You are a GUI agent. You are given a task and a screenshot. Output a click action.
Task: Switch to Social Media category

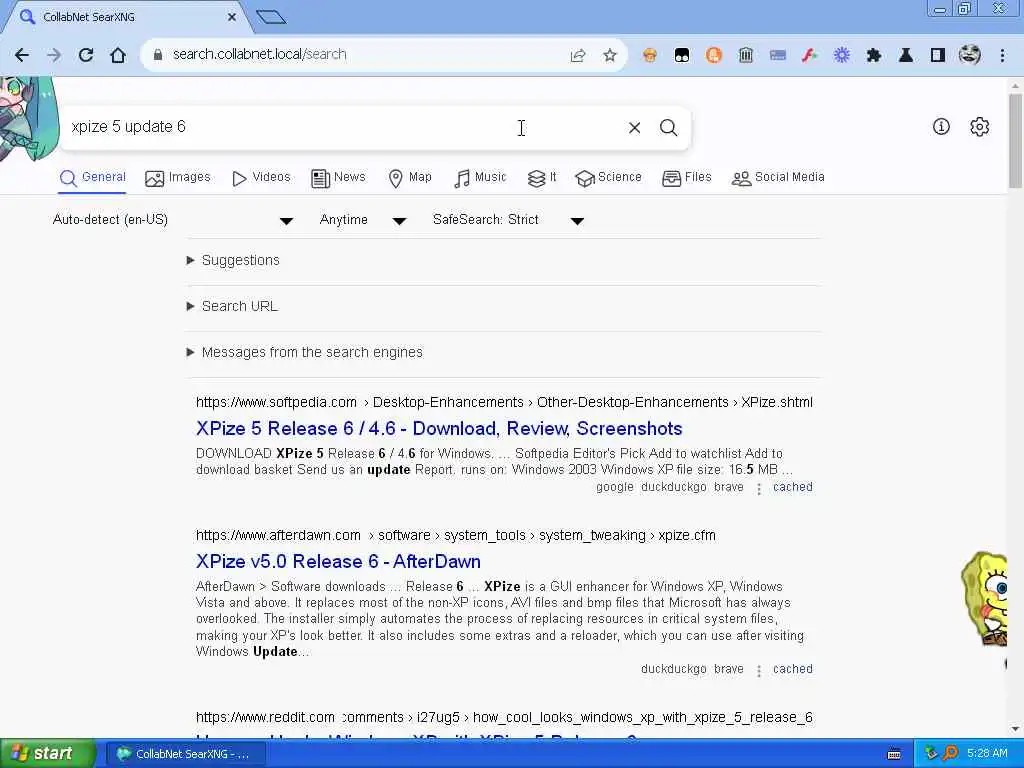coord(778,178)
